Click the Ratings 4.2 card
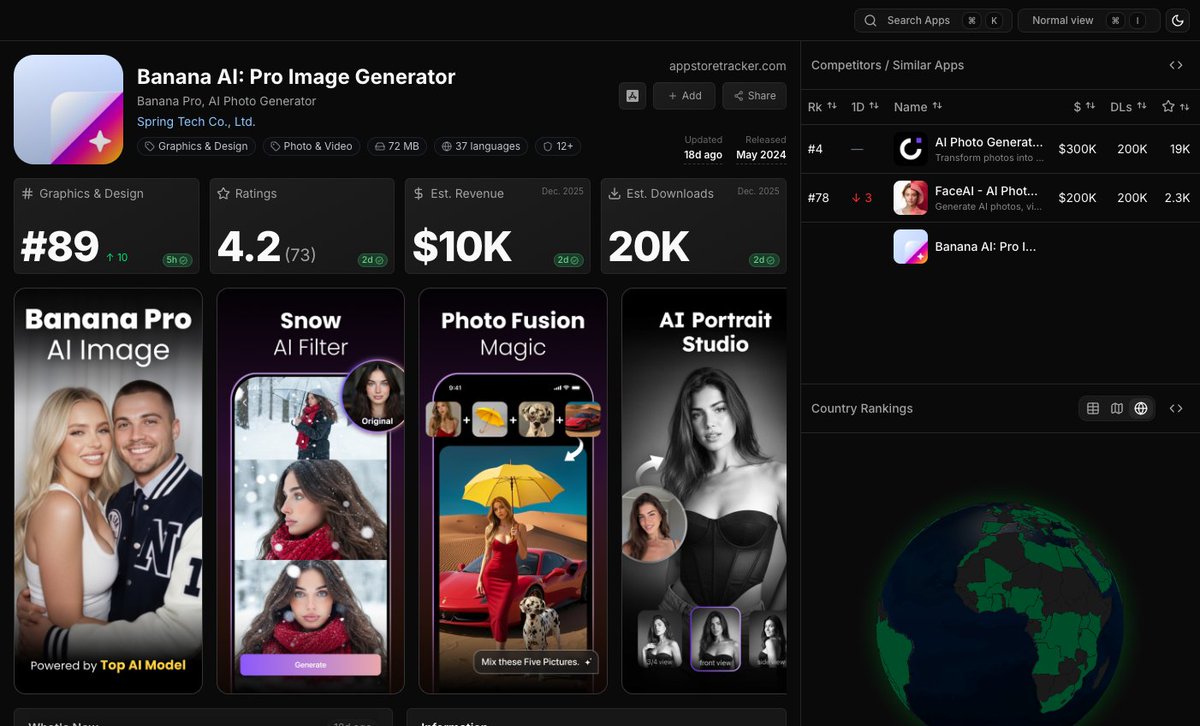Screen dimensions: 1200x726 pyautogui.click(x=302, y=226)
